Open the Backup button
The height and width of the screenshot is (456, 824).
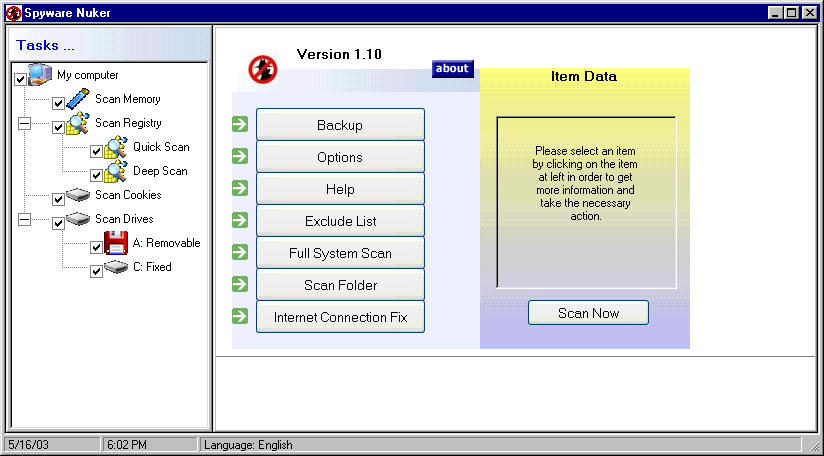click(340, 125)
